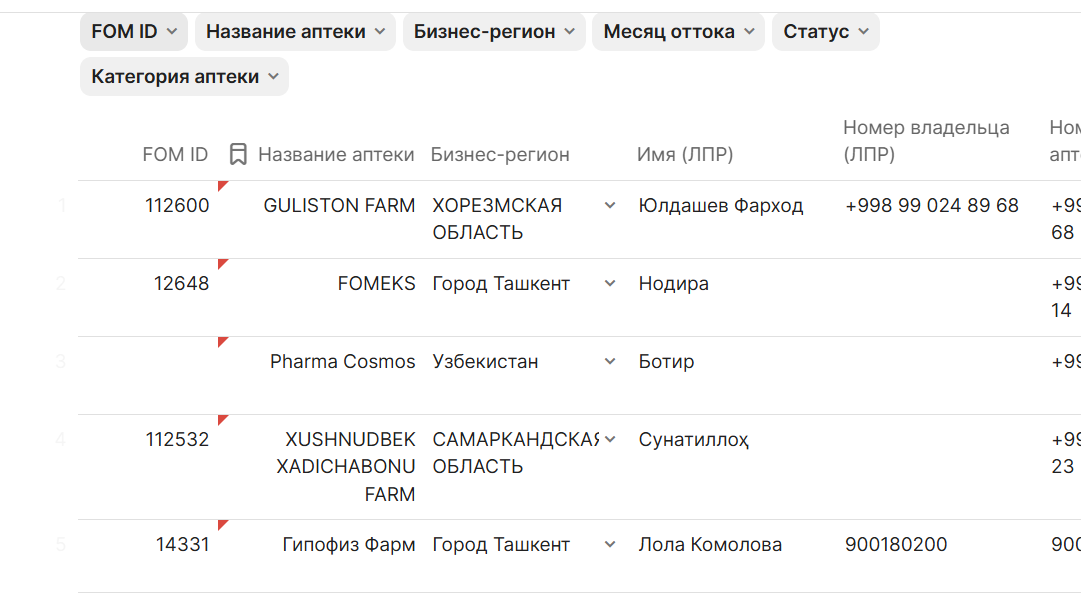The width and height of the screenshot is (1081, 600).
Task: Expand the Узбекистан region dropdown arrow
Action: [x=610, y=362]
